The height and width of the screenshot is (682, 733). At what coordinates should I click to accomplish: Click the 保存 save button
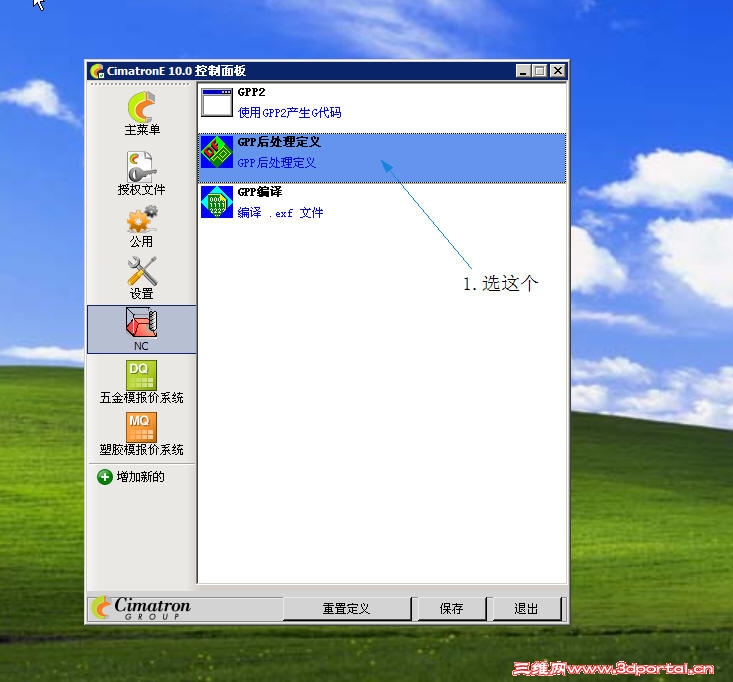coord(452,609)
